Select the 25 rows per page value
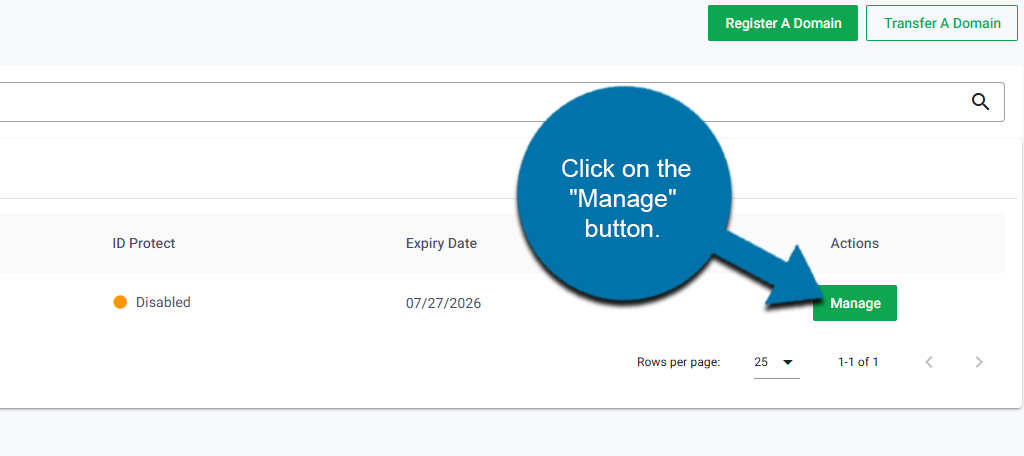Image resolution: width=1024 pixels, height=456 pixels. point(761,362)
